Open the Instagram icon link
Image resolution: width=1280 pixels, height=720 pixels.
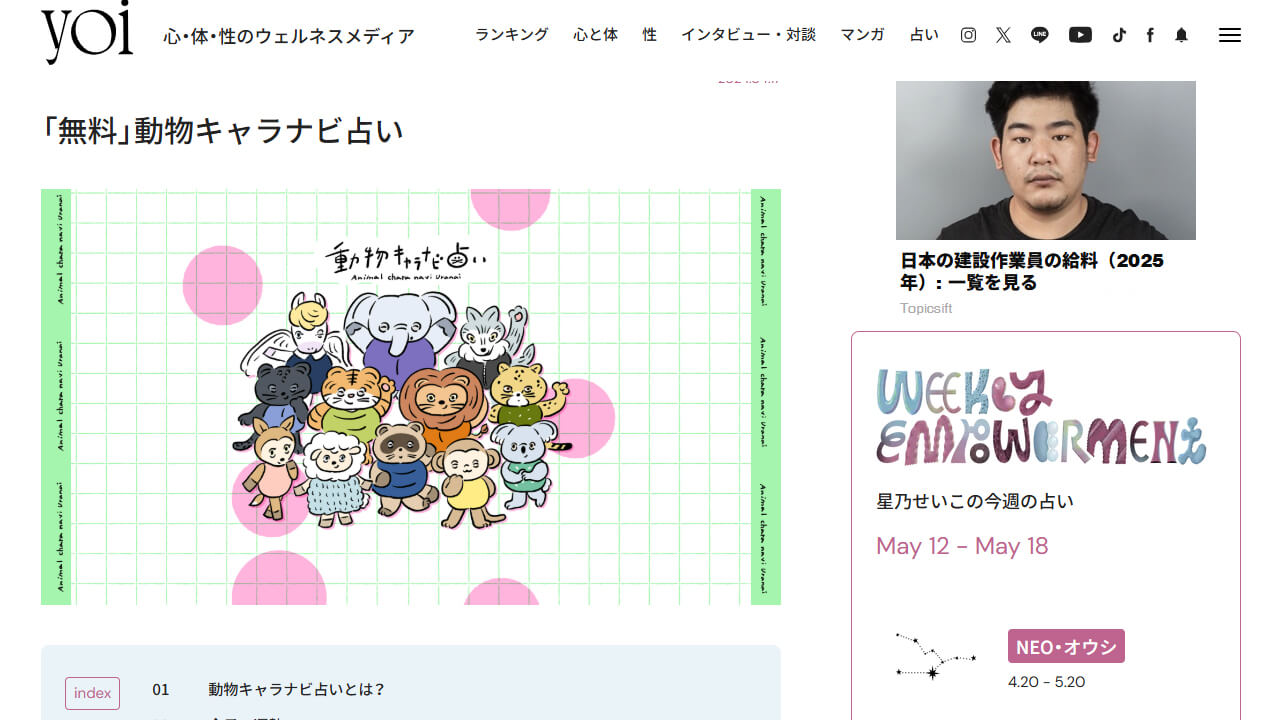click(x=968, y=35)
